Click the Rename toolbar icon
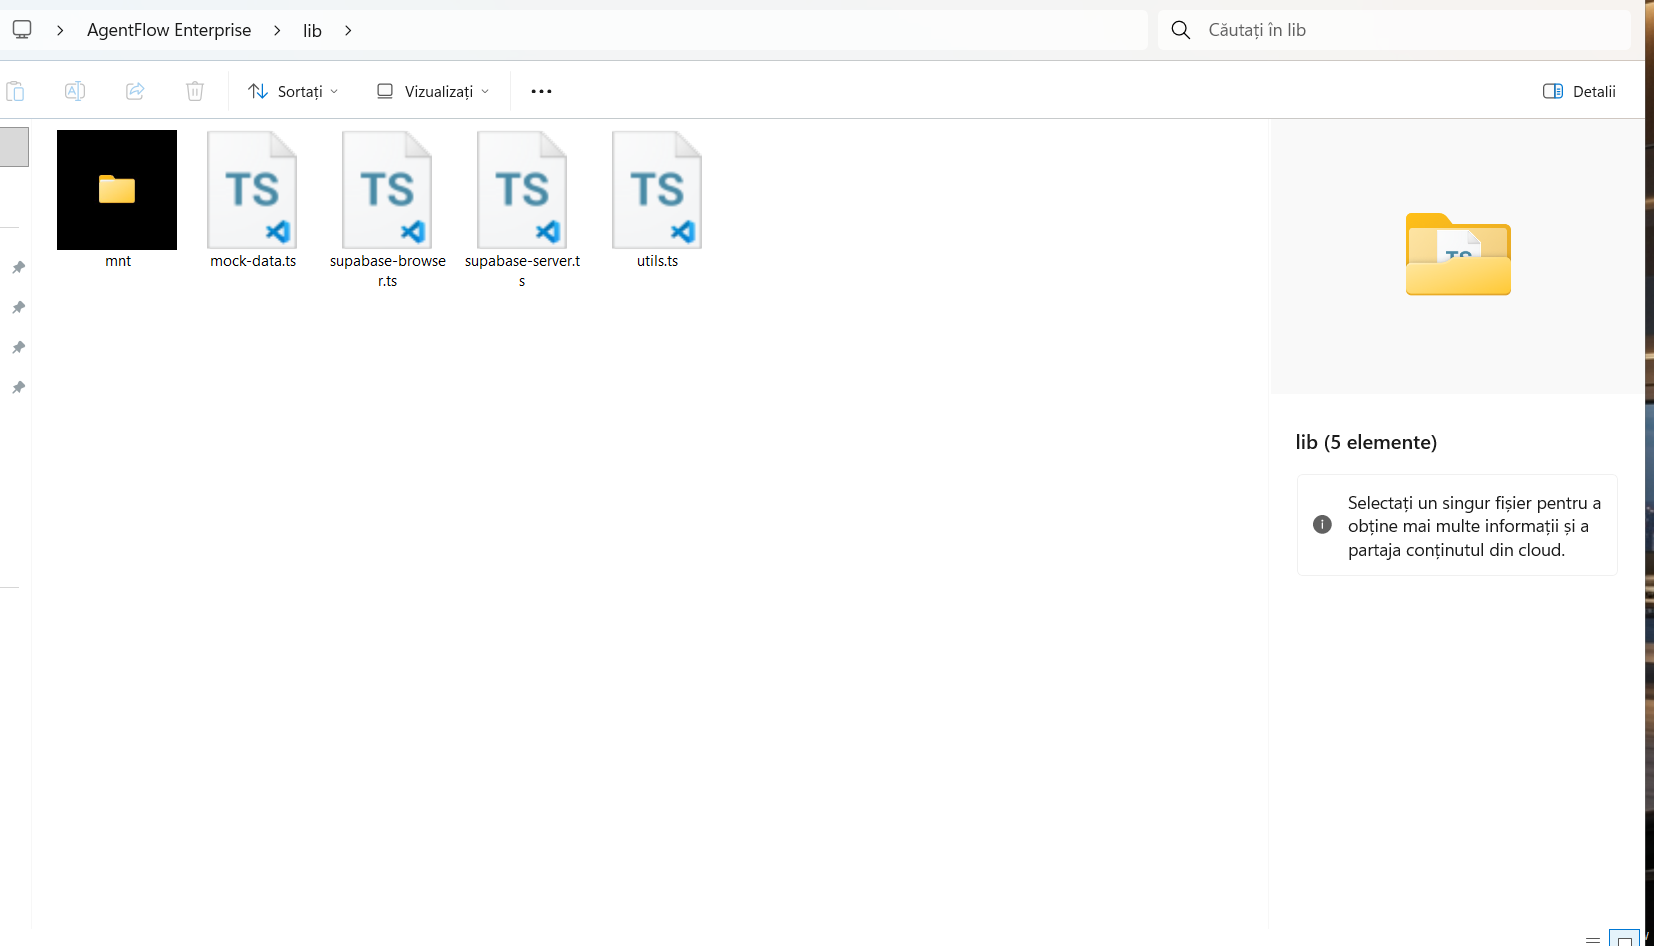 click(x=75, y=91)
